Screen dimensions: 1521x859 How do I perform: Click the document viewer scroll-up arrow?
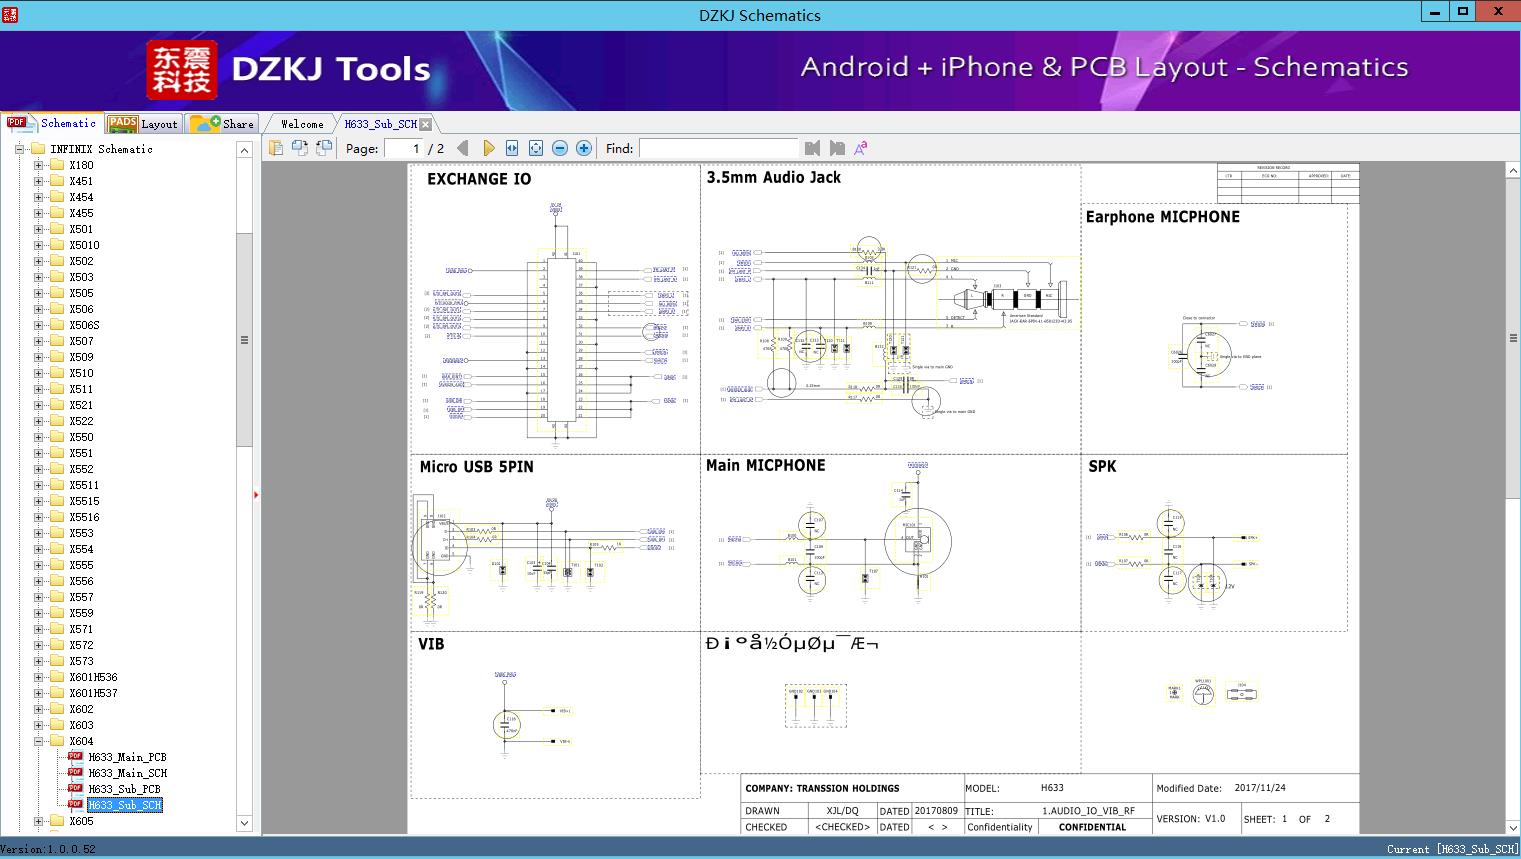(1513, 171)
